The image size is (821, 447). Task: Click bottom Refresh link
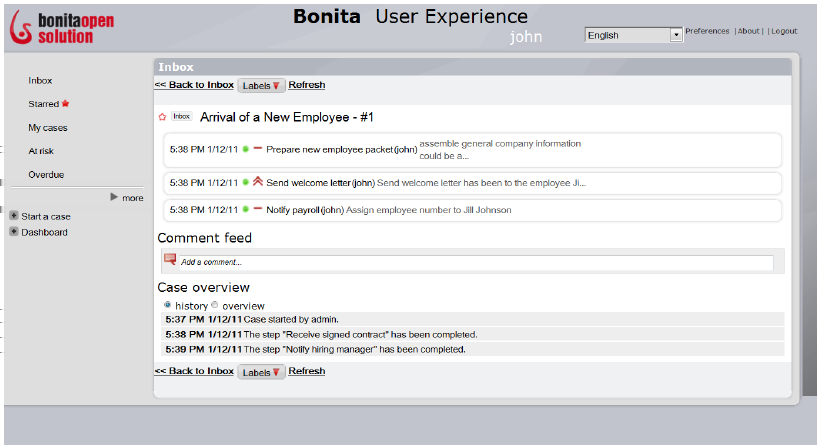pyautogui.click(x=307, y=371)
